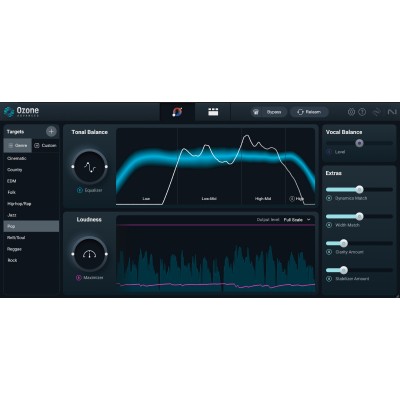Choose the Cinematic genre target

(31, 158)
